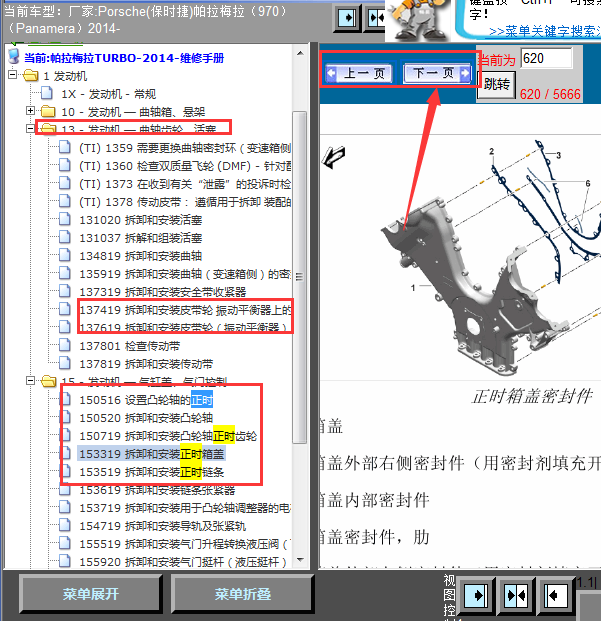The image size is (601, 621).
Task: Open 150719 拆卸和安装凸轮轴正时齿轮
Action: pos(168,436)
